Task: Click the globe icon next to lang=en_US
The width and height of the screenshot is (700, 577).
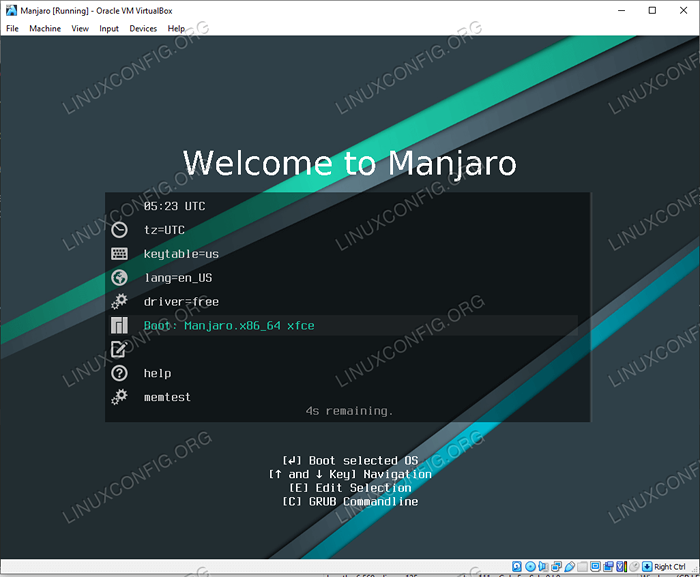Action: click(x=119, y=278)
